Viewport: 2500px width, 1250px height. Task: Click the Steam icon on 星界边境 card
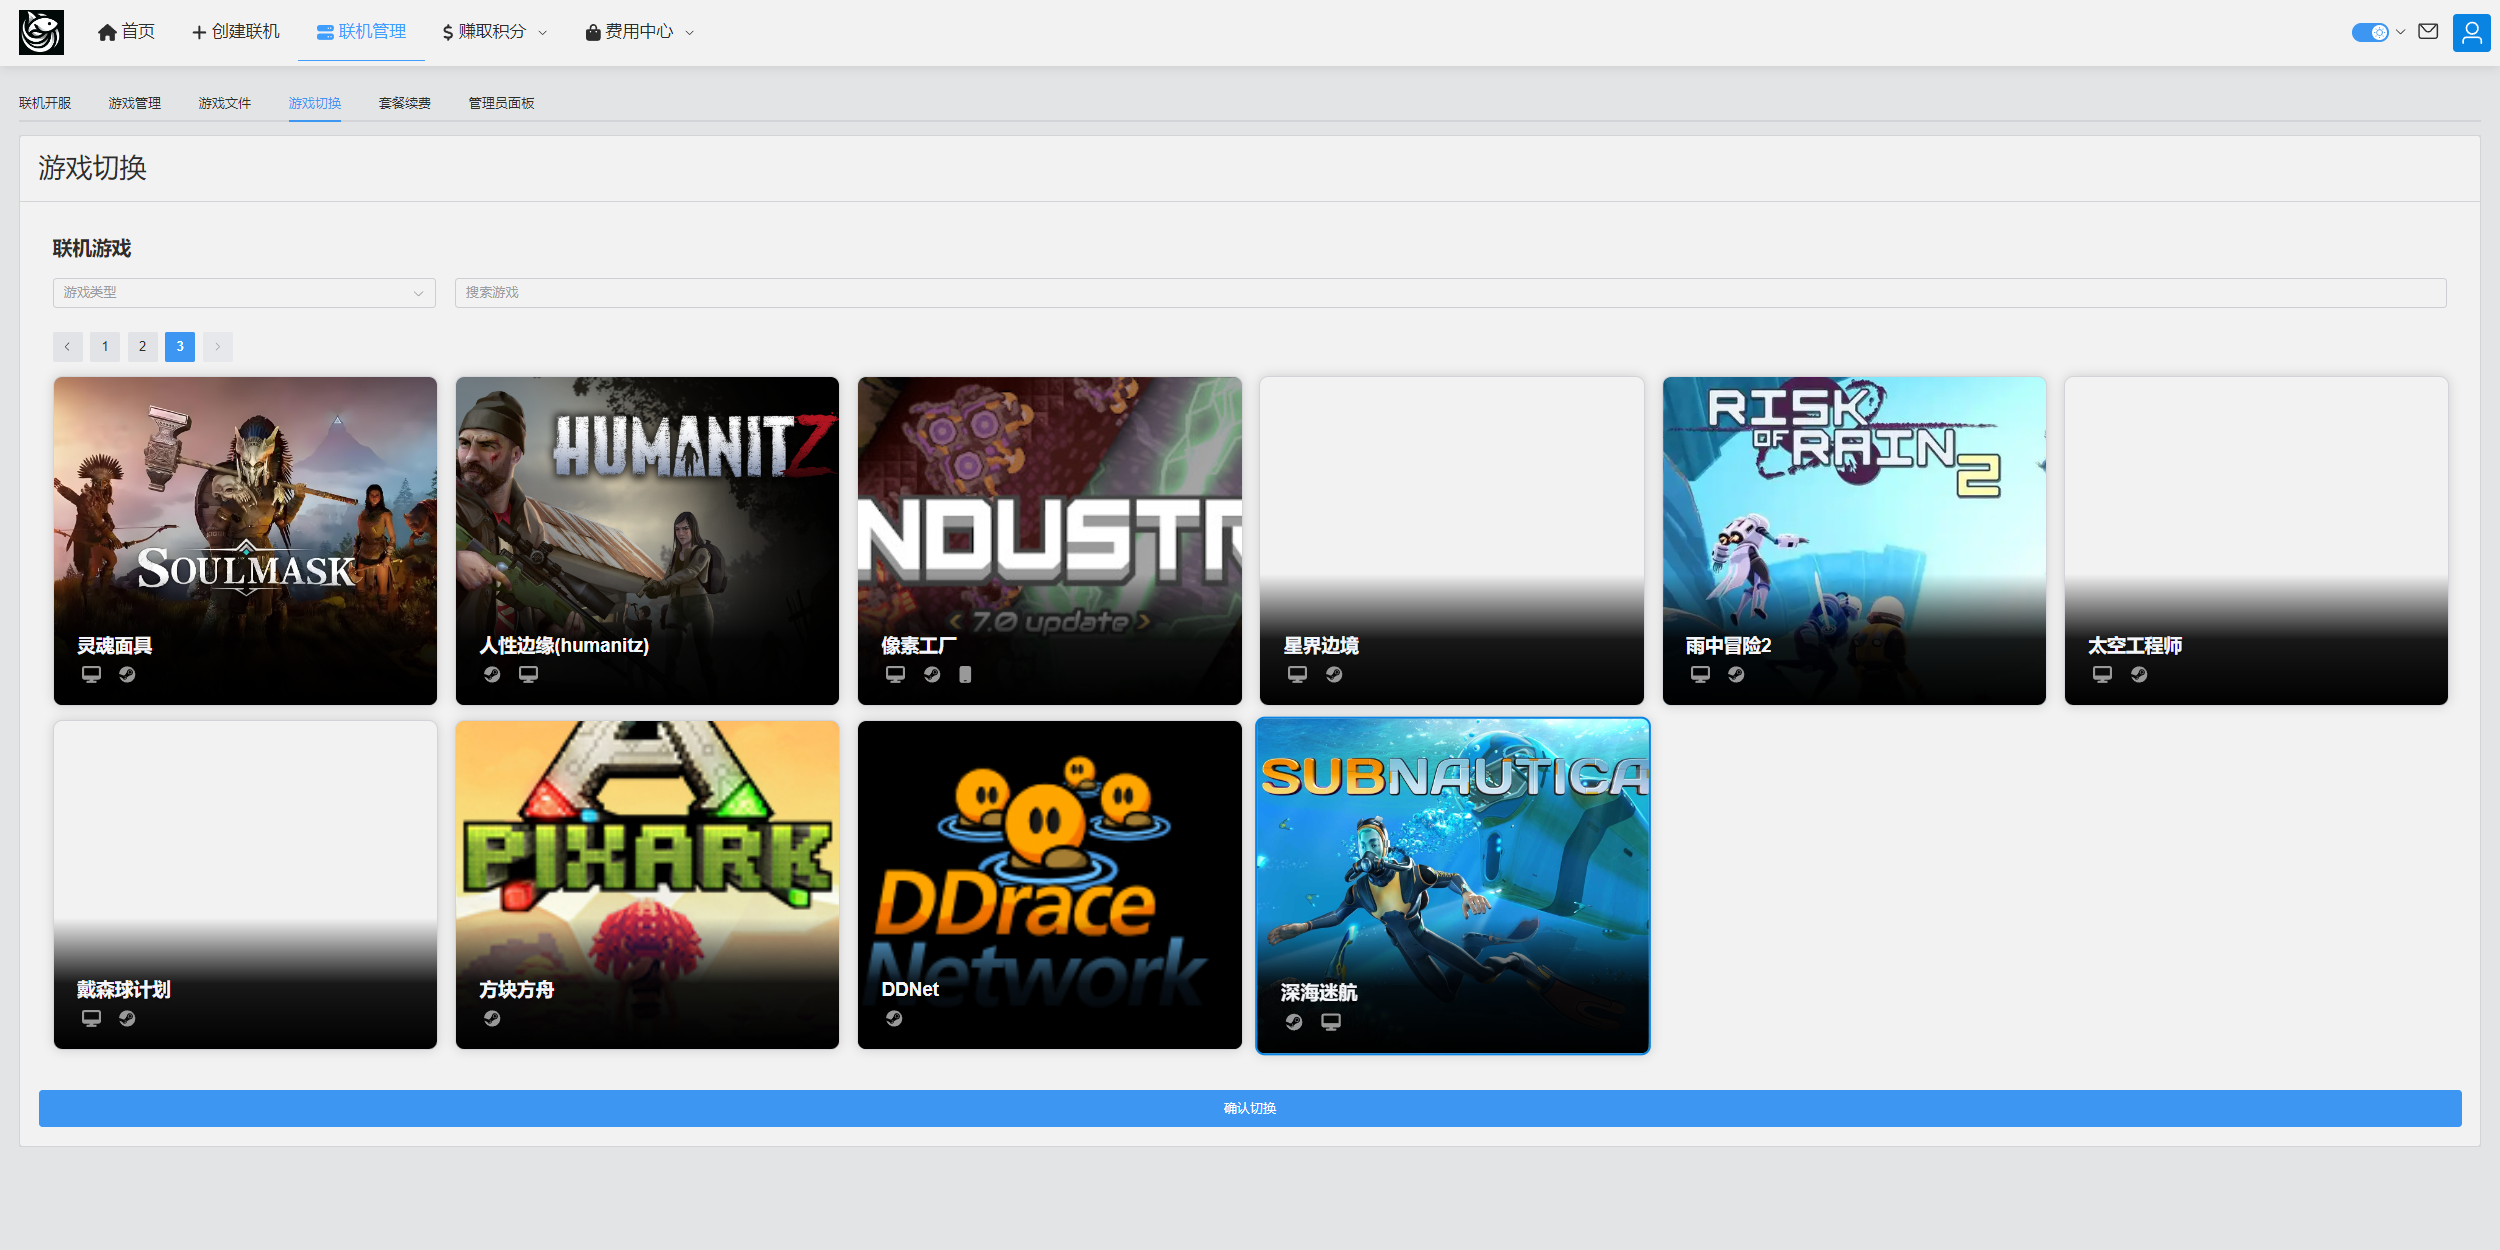tap(1334, 675)
